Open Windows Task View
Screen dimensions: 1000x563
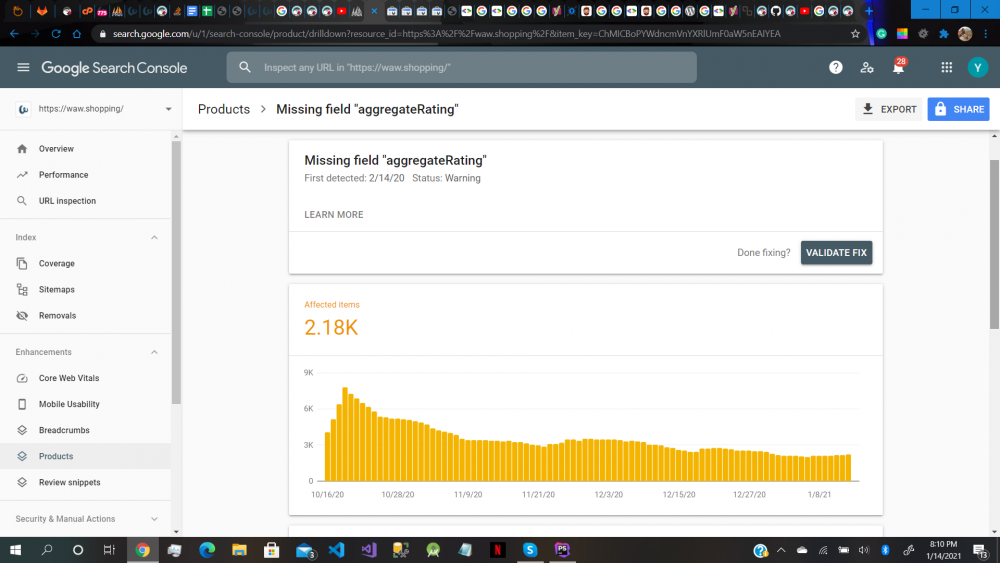click(109, 550)
